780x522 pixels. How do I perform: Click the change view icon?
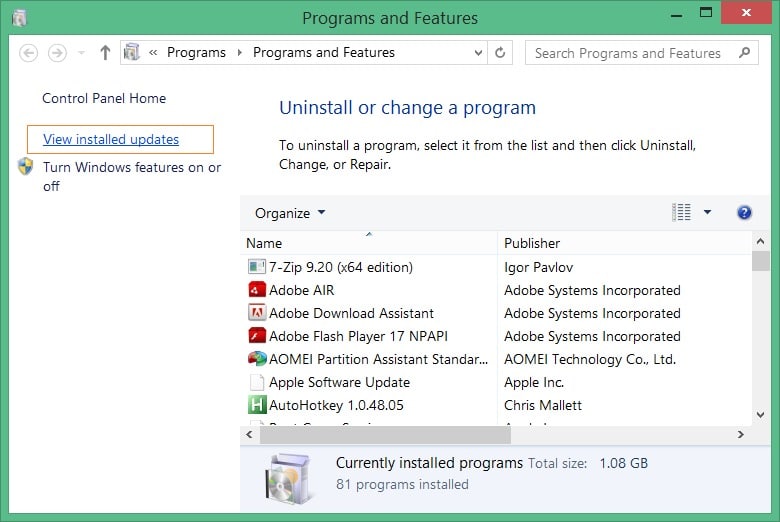click(682, 212)
